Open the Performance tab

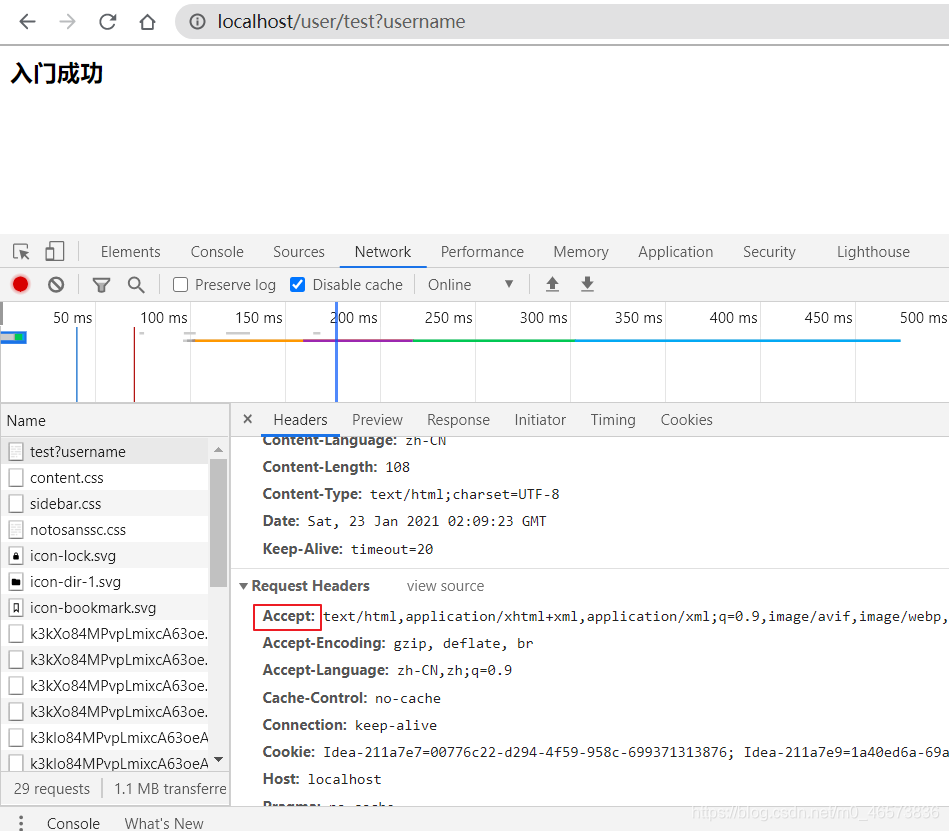482,252
